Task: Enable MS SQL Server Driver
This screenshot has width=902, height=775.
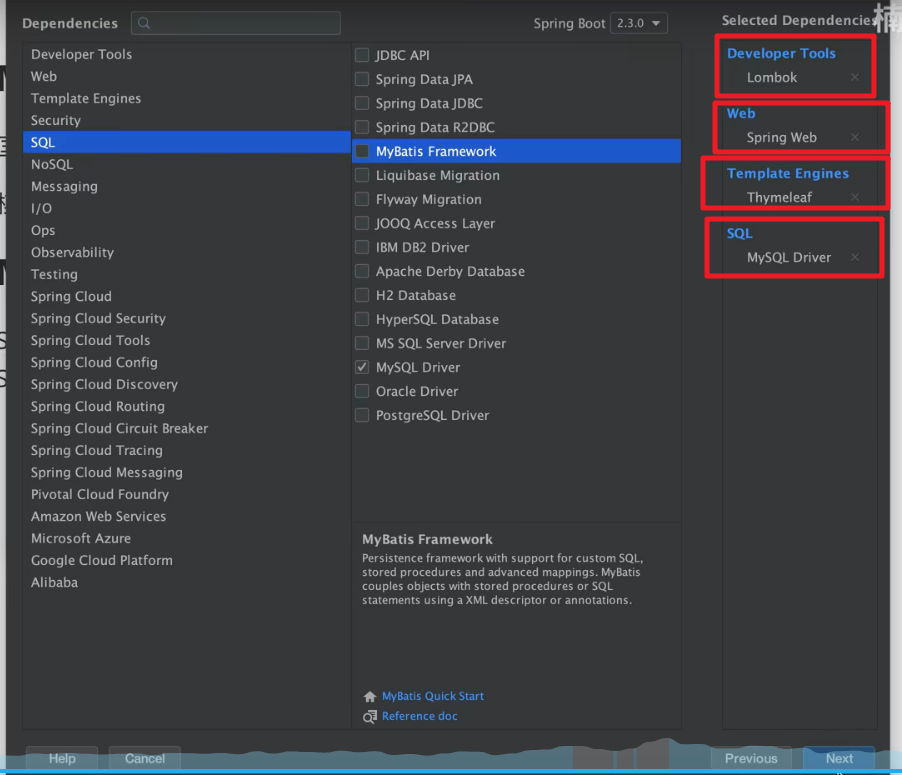Action: point(362,343)
